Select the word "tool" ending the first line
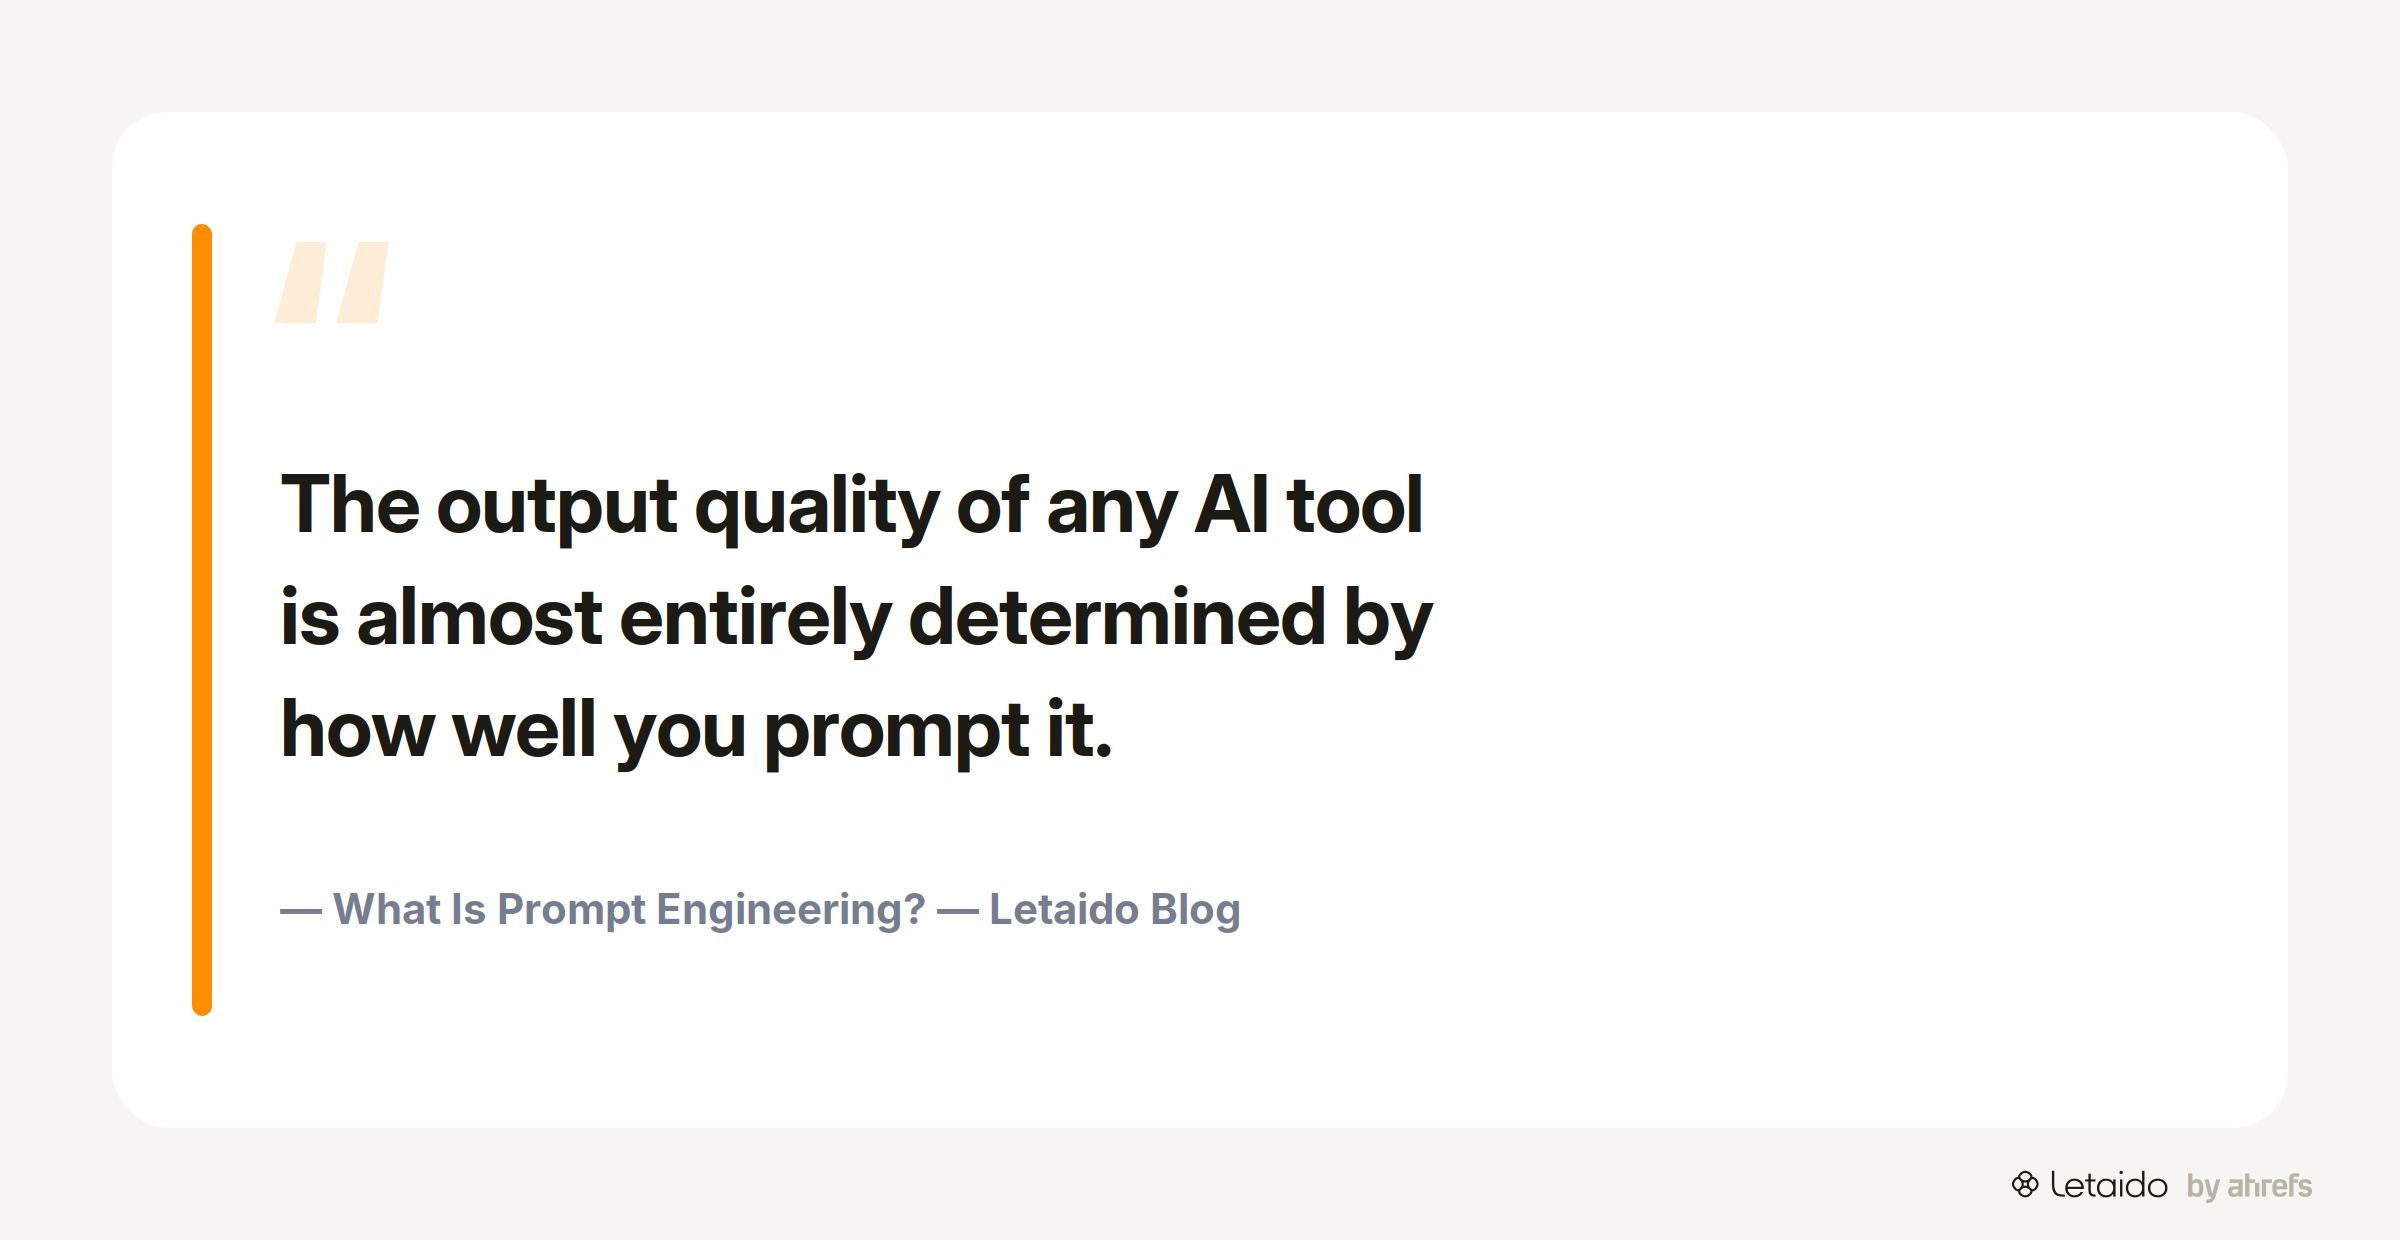This screenshot has height=1240, width=2400. click(1355, 505)
